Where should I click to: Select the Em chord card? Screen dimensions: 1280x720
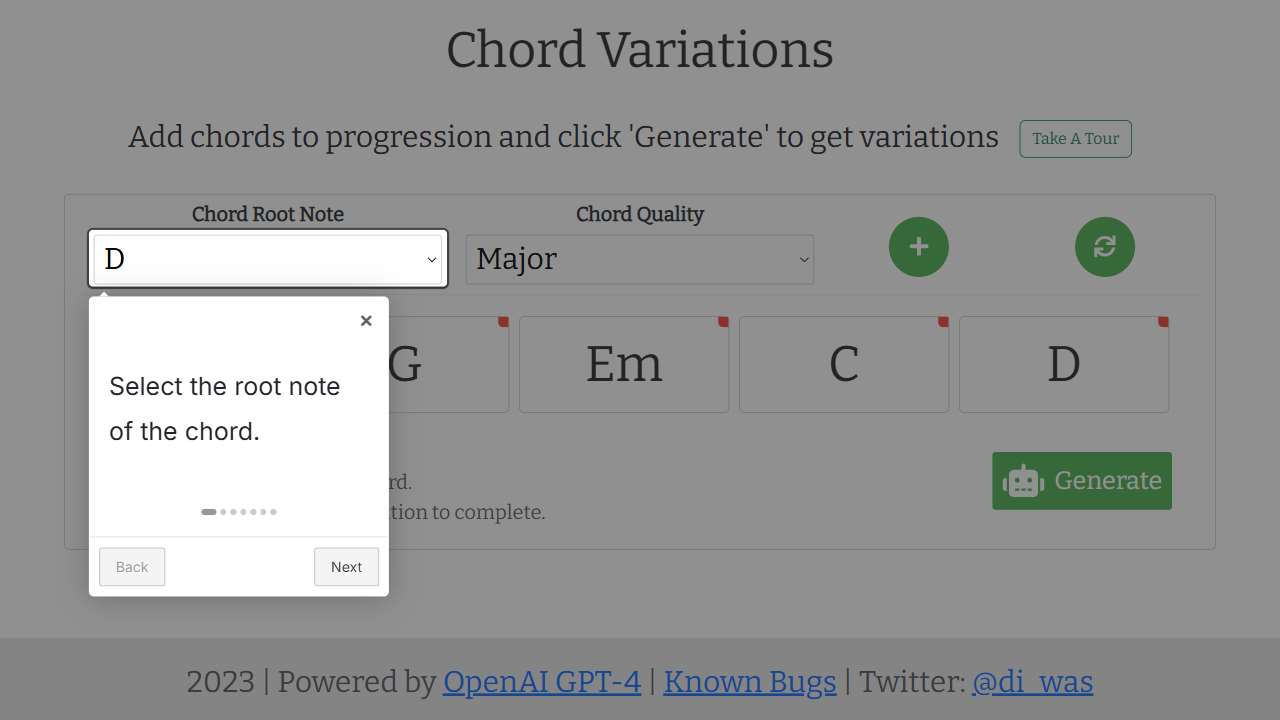pos(624,364)
